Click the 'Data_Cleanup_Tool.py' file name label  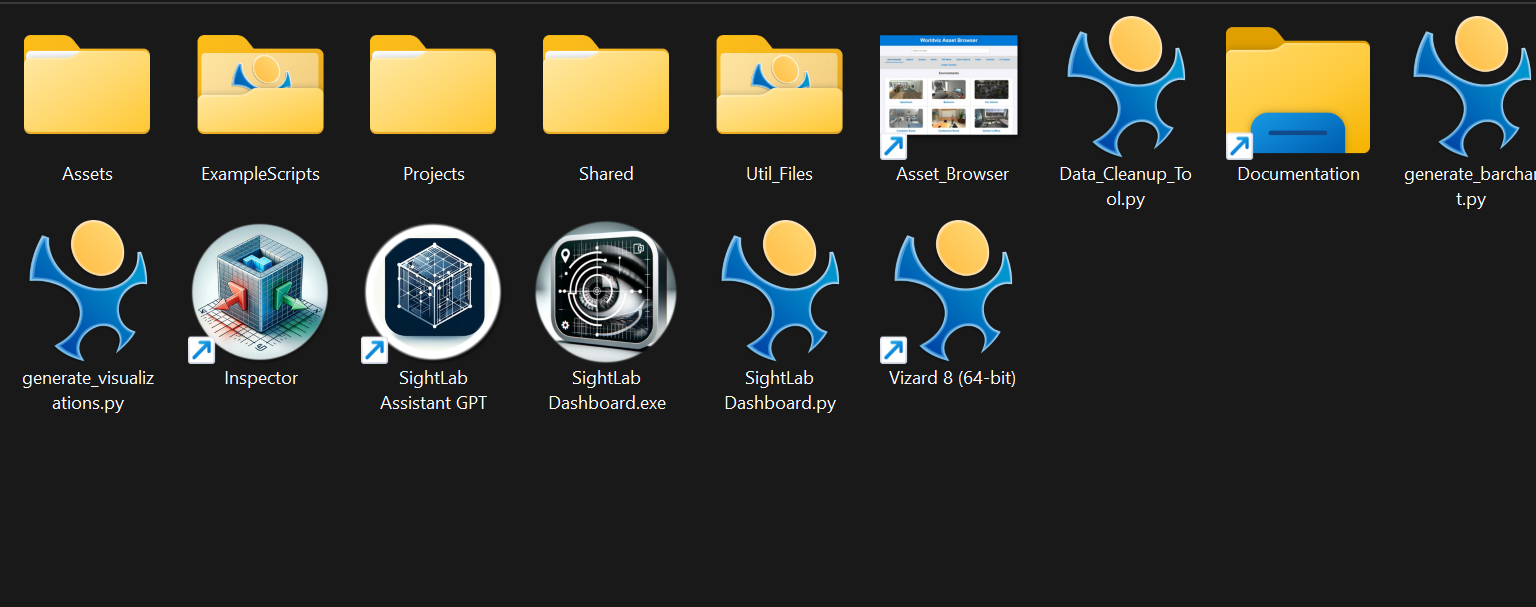point(1126,186)
